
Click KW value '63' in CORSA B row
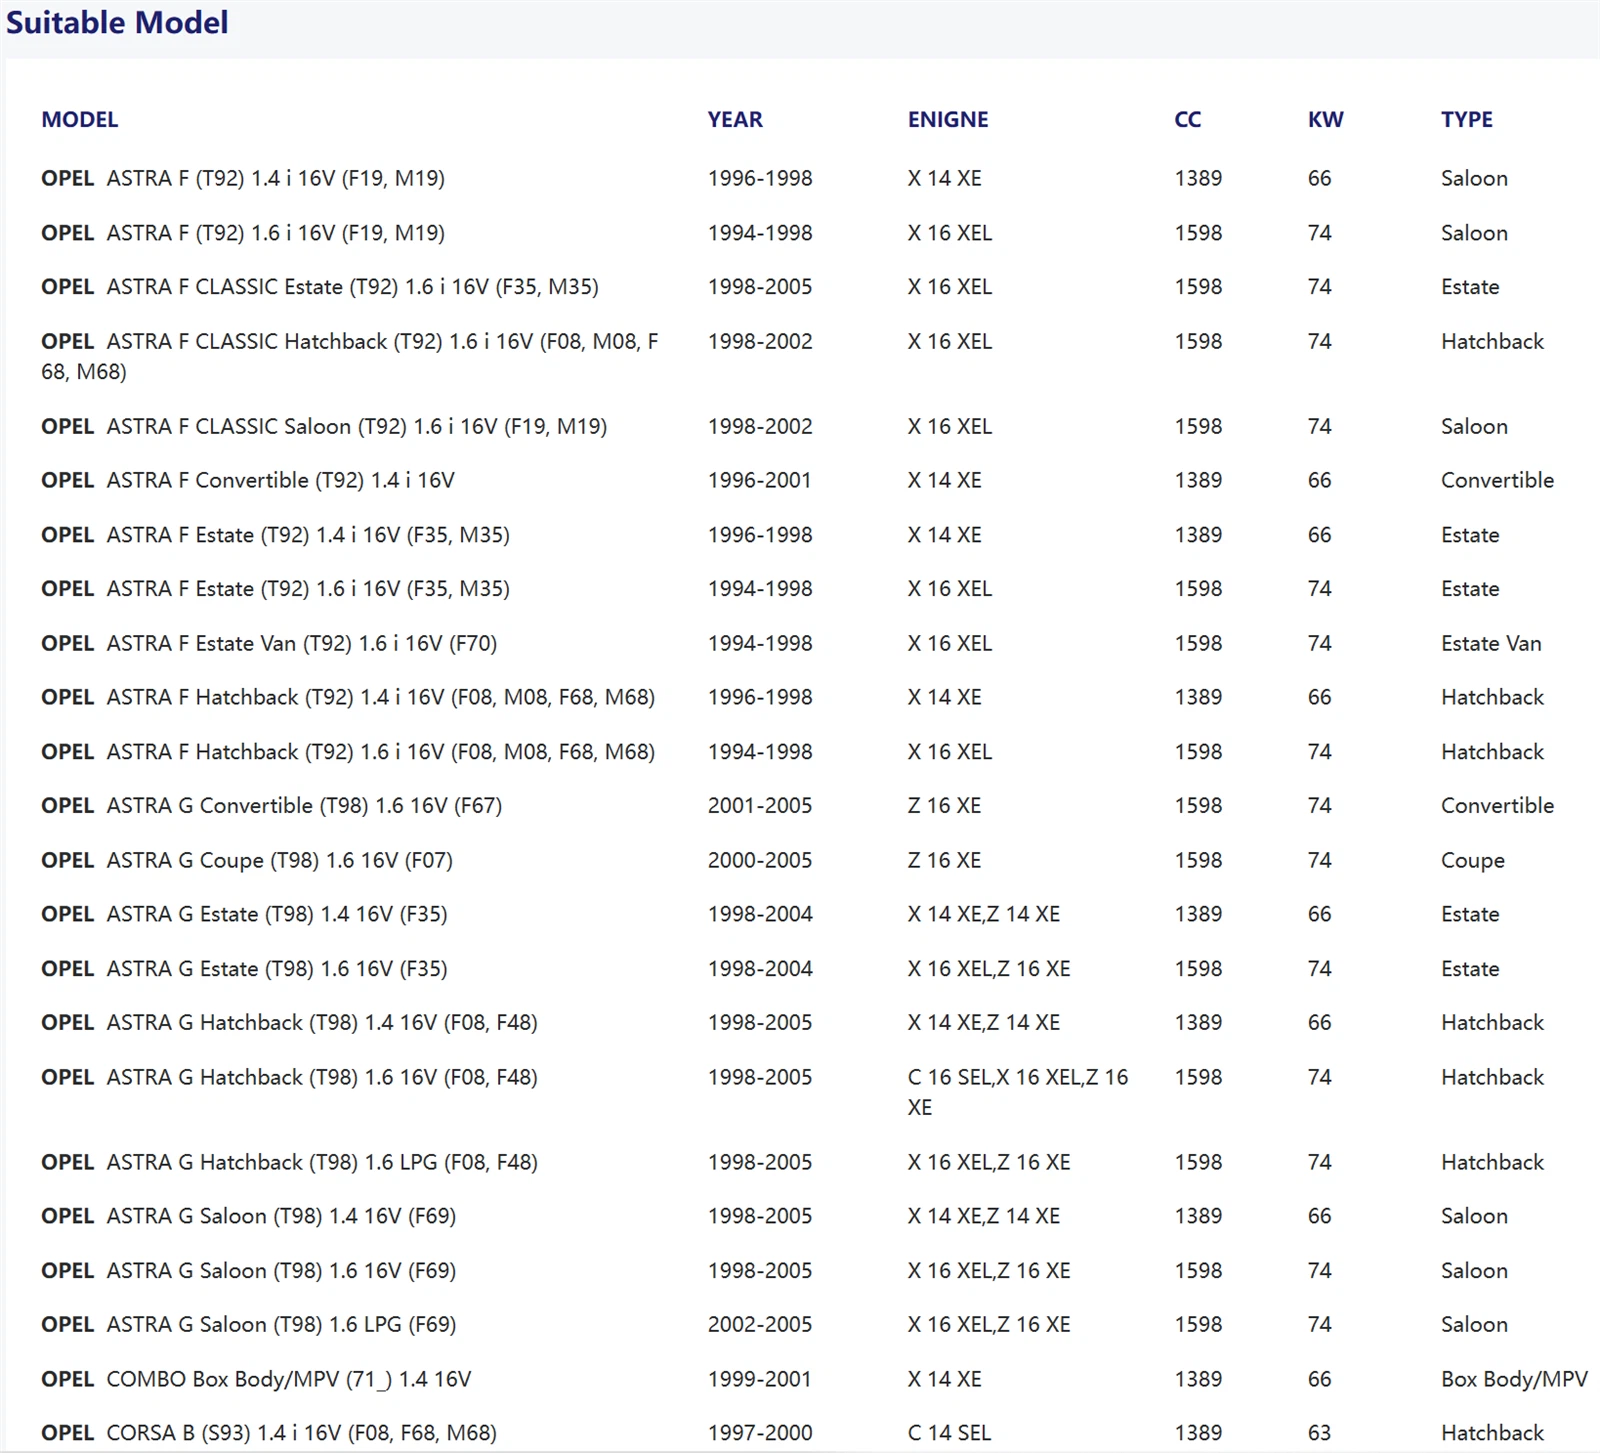click(x=1320, y=1433)
